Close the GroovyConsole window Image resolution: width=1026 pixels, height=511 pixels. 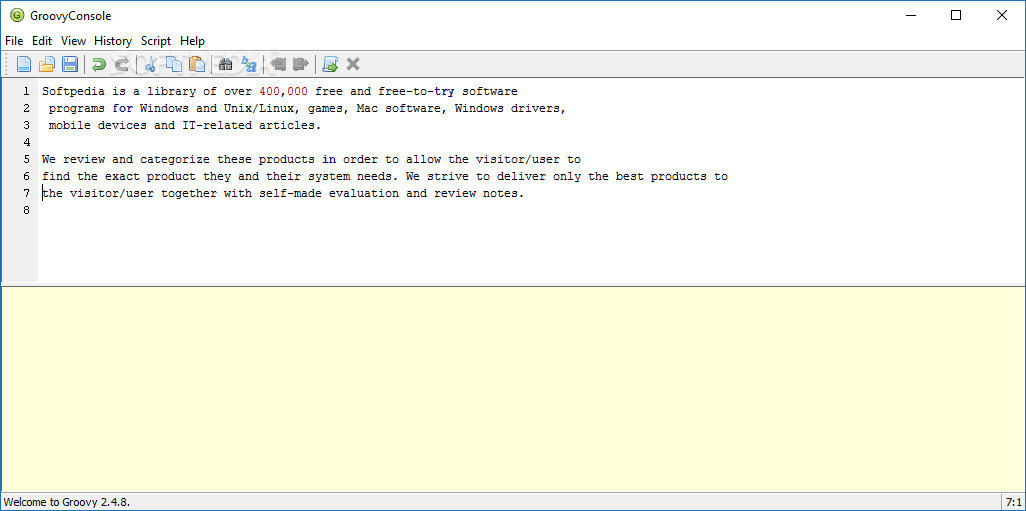(x=1002, y=16)
